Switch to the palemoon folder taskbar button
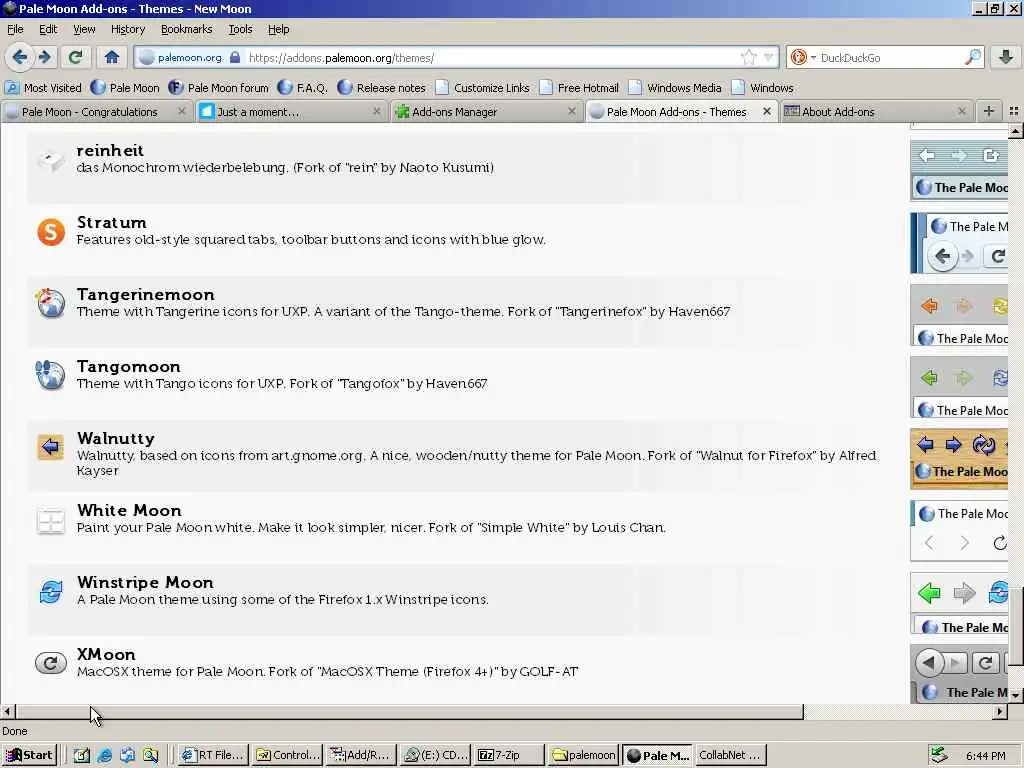This screenshot has width=1024, height=768. pos(583,756)
